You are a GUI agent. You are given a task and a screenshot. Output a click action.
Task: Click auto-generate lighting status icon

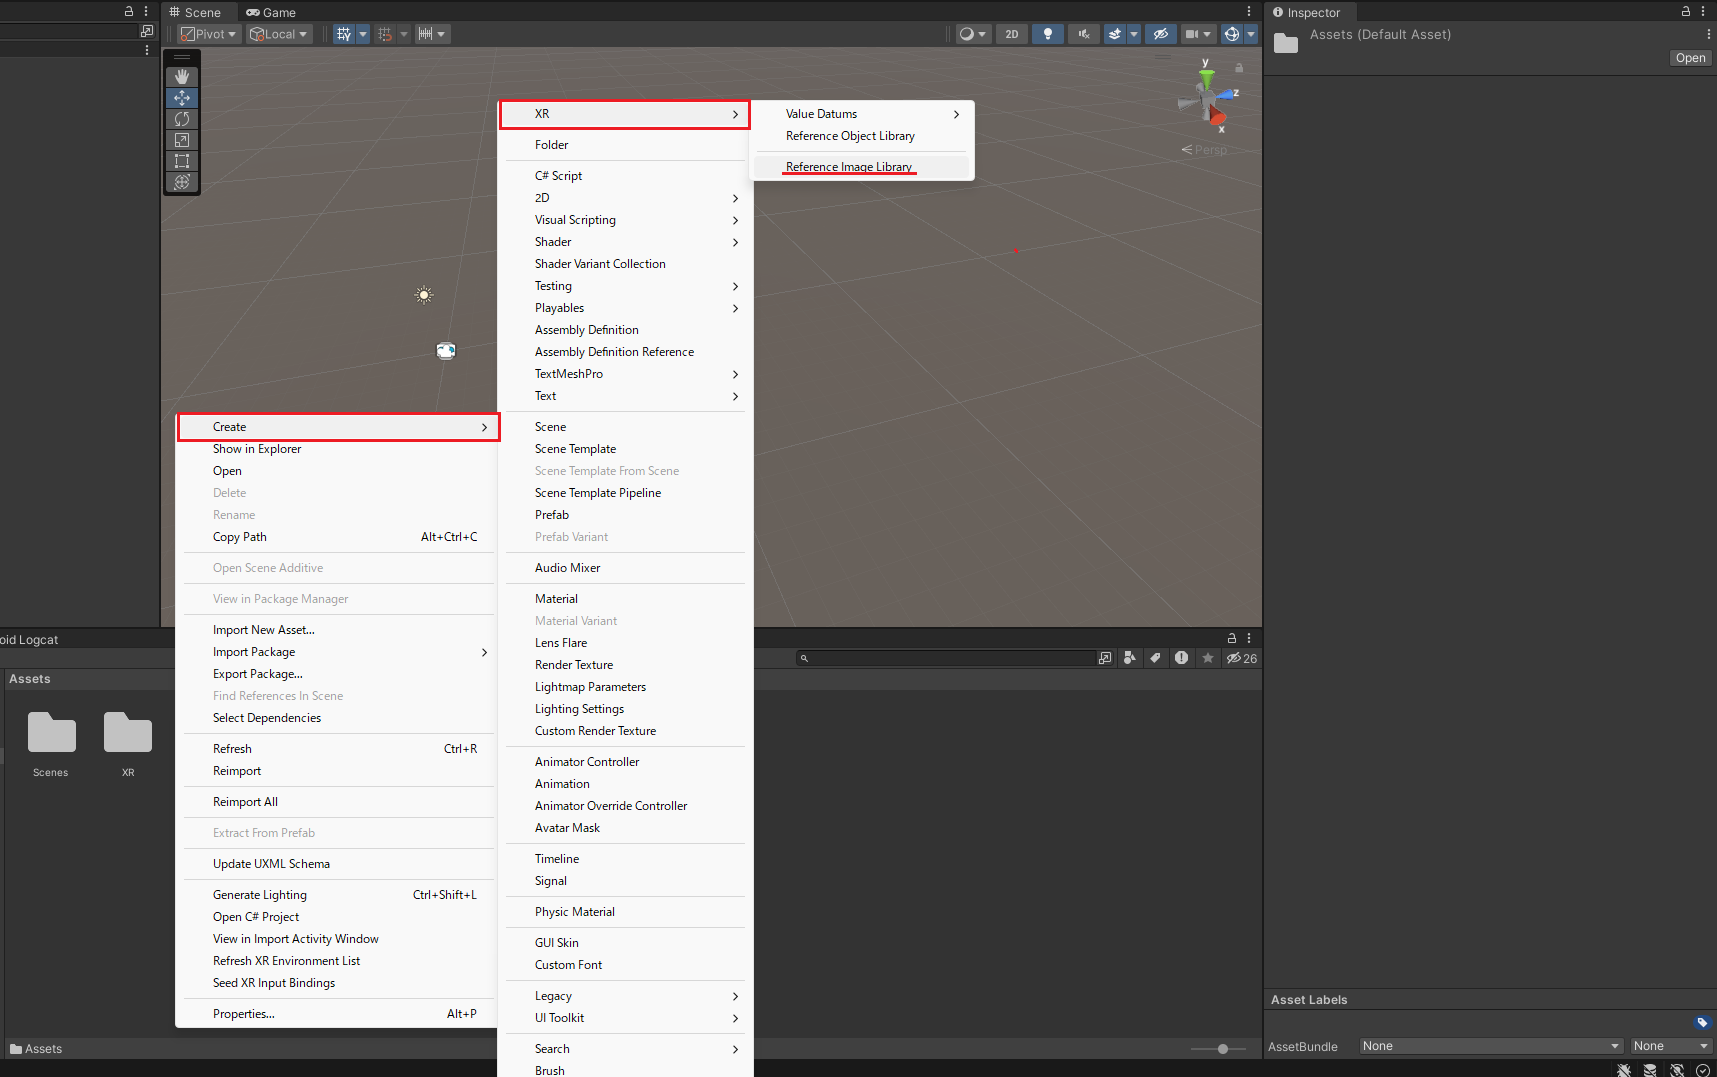point(1677,1070)
